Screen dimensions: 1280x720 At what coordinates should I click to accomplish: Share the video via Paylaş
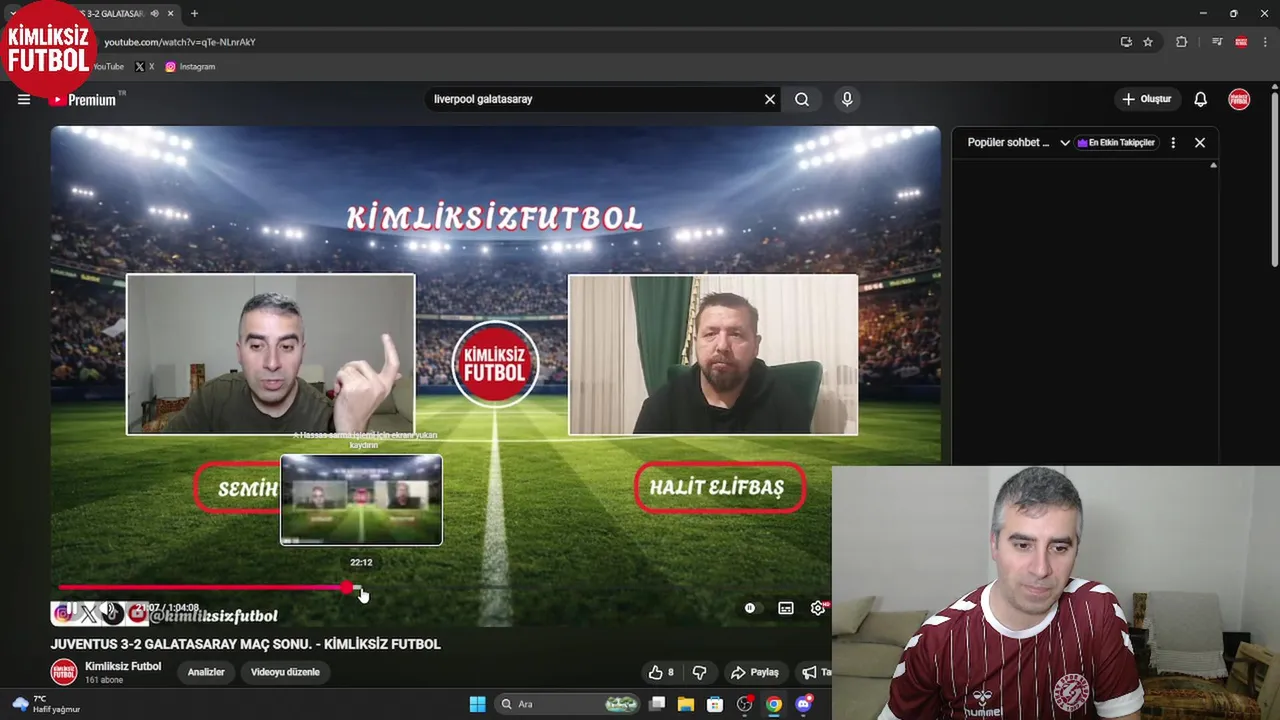(755, 672)
